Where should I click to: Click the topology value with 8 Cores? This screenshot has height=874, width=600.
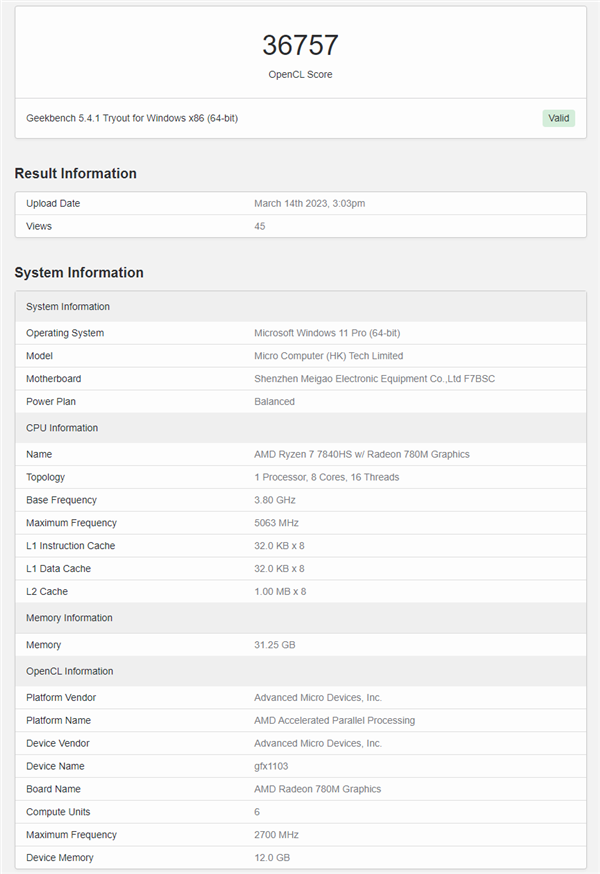326,477
